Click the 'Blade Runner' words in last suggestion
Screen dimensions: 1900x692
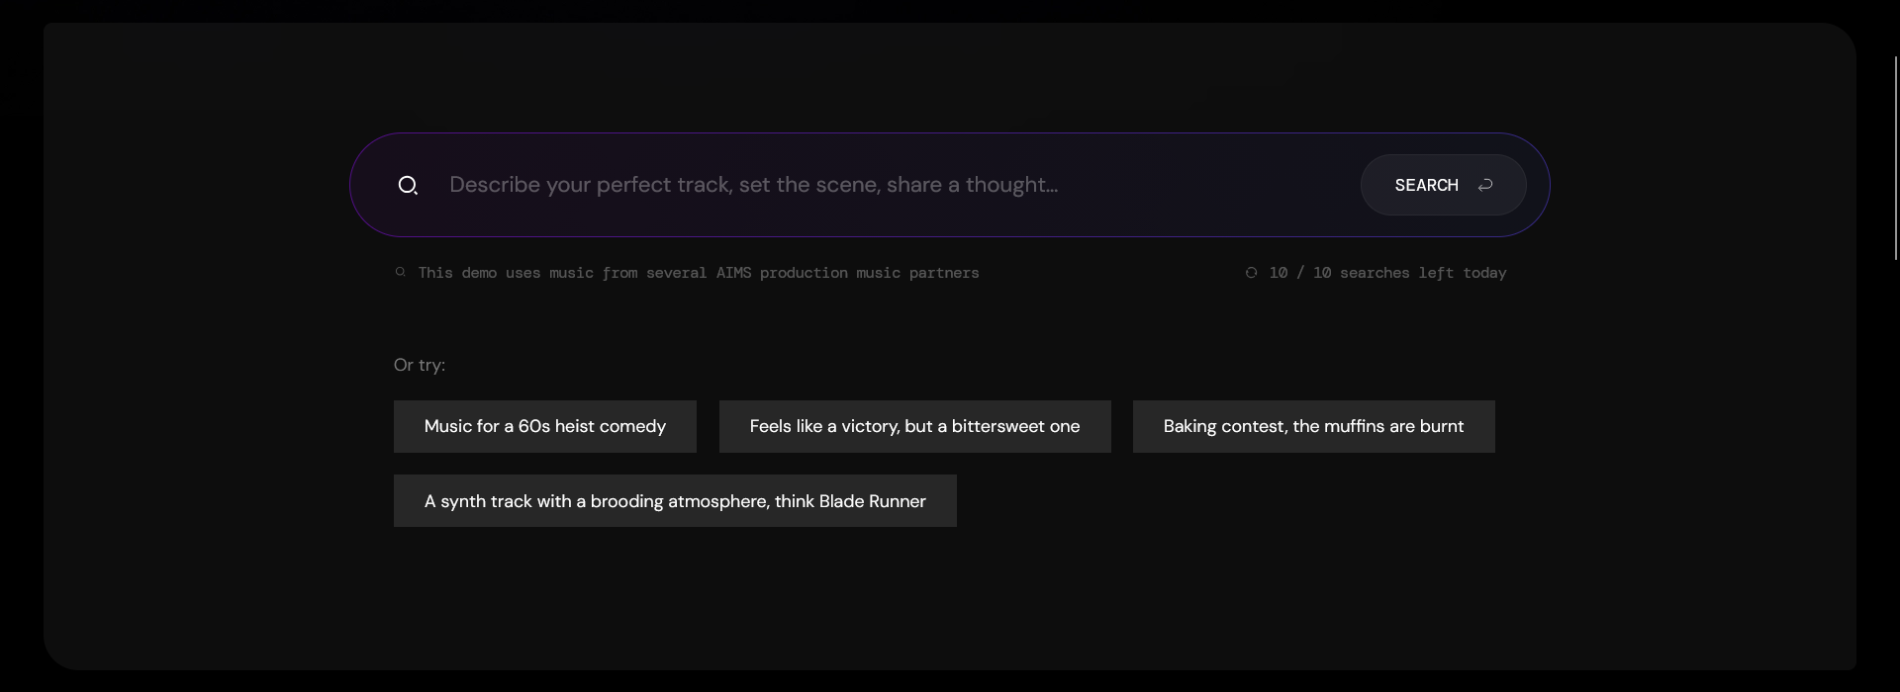(872, 501)
